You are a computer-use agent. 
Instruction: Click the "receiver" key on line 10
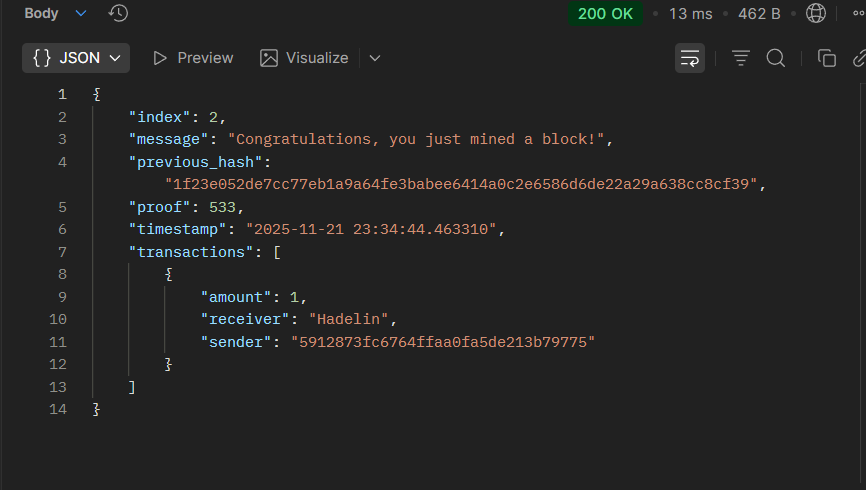(245, 319)
